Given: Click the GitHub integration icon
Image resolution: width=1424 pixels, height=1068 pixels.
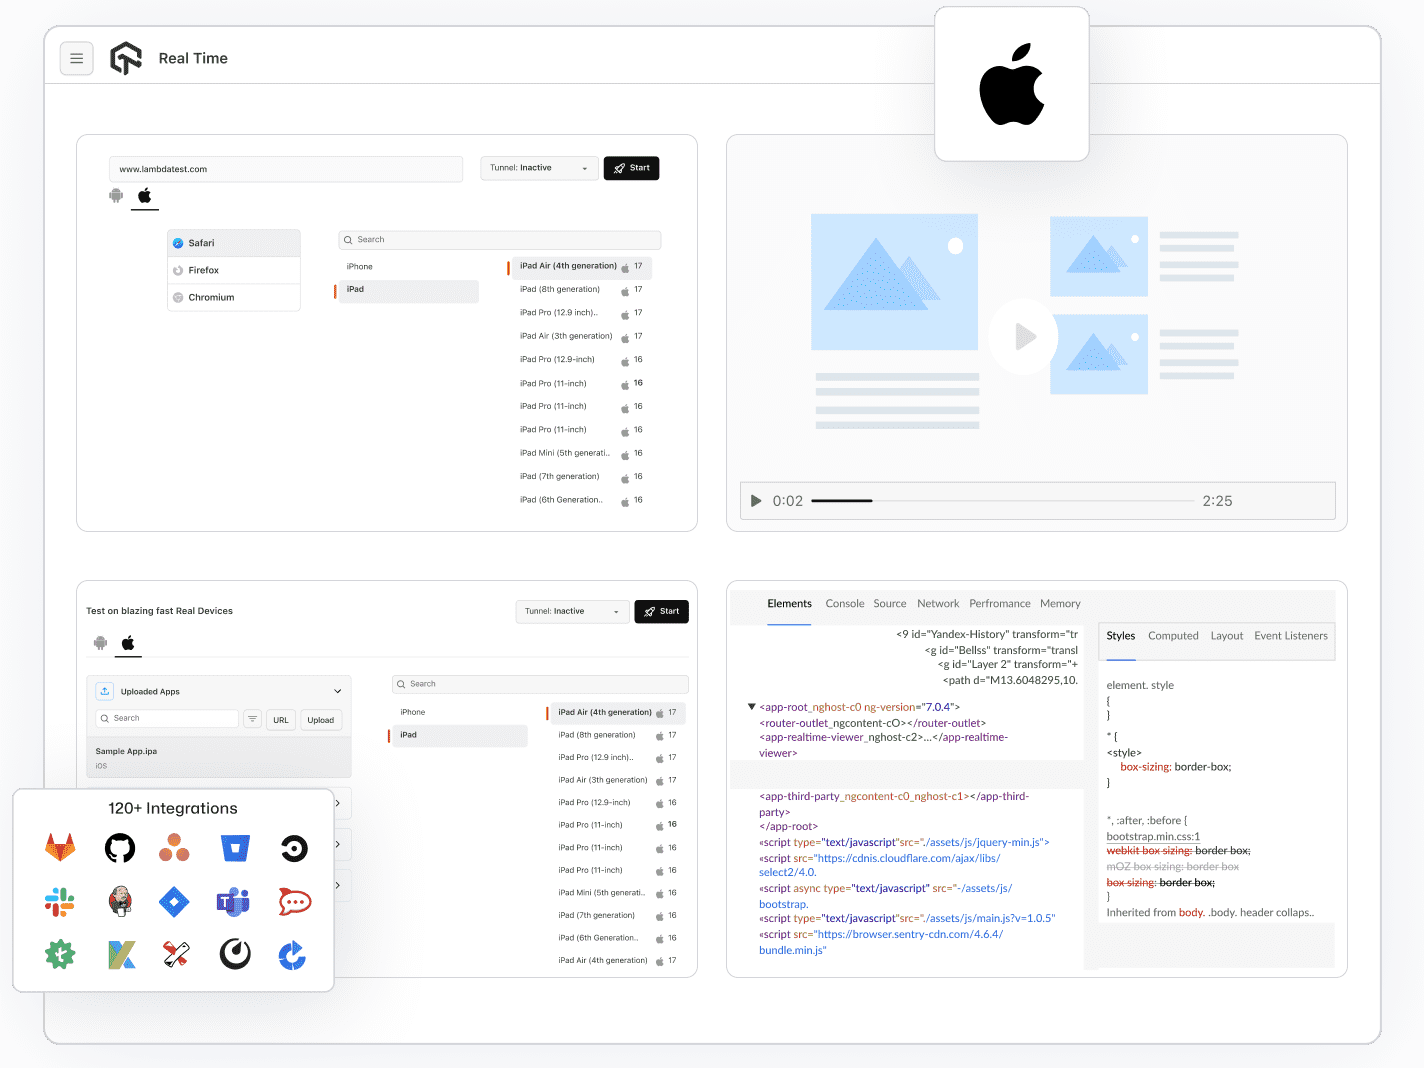Looking at the screenshot, I should (119, 847).
